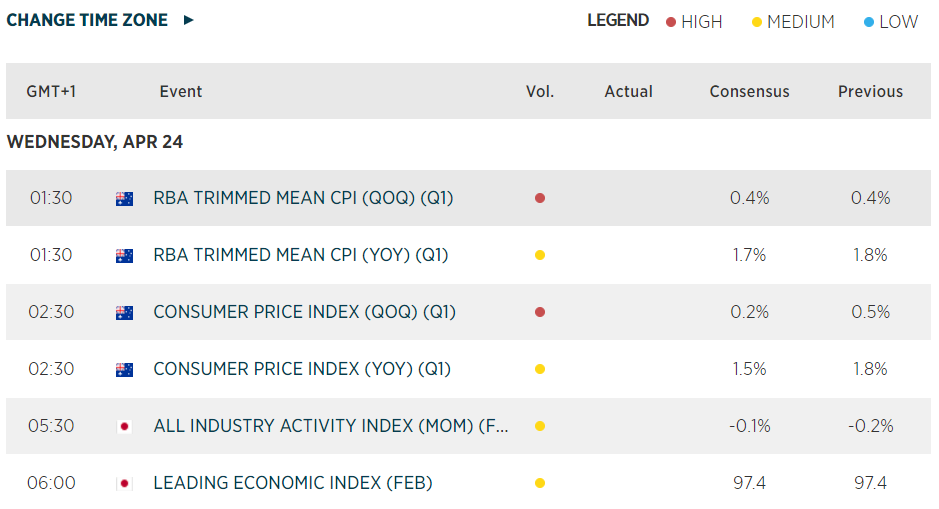The image size is (939, 509).
Task: Click Australia flag beside RBA Trimmed Mean CPI (QoQ)
Action: coord(125,198)
